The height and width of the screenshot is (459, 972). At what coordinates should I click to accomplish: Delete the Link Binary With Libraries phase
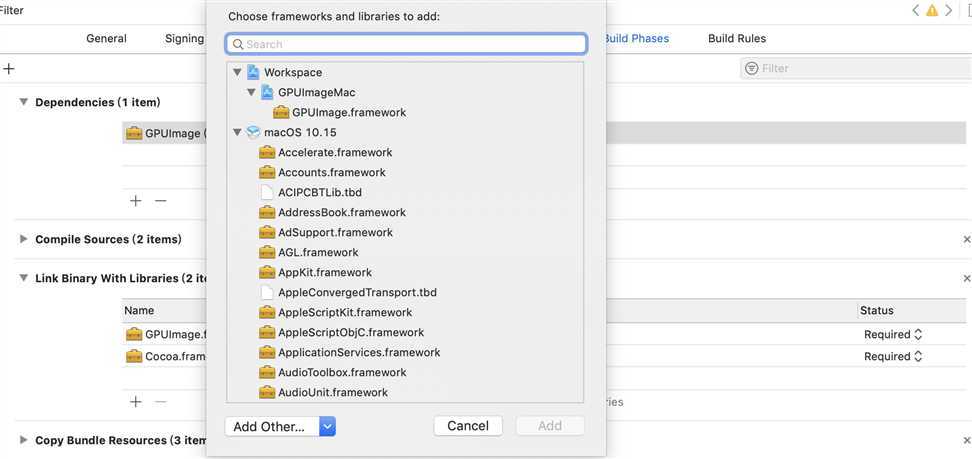point(966,279)
